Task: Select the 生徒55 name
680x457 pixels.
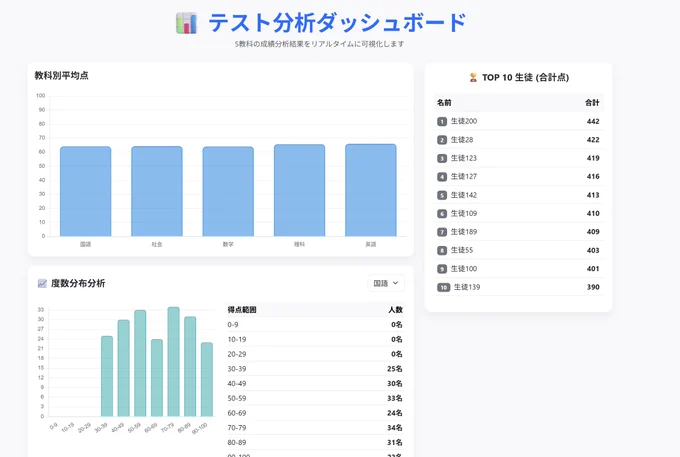Action: (462, 250)
